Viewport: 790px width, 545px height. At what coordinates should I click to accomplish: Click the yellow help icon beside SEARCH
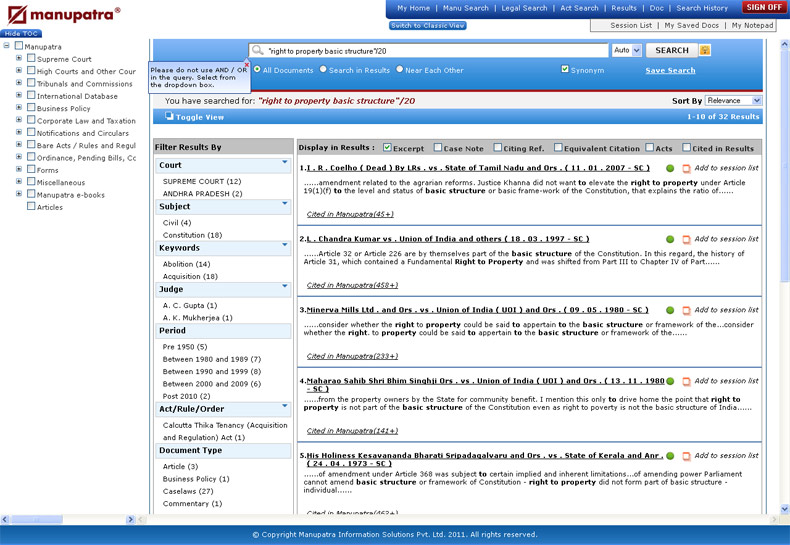click(x=705, y=50)
